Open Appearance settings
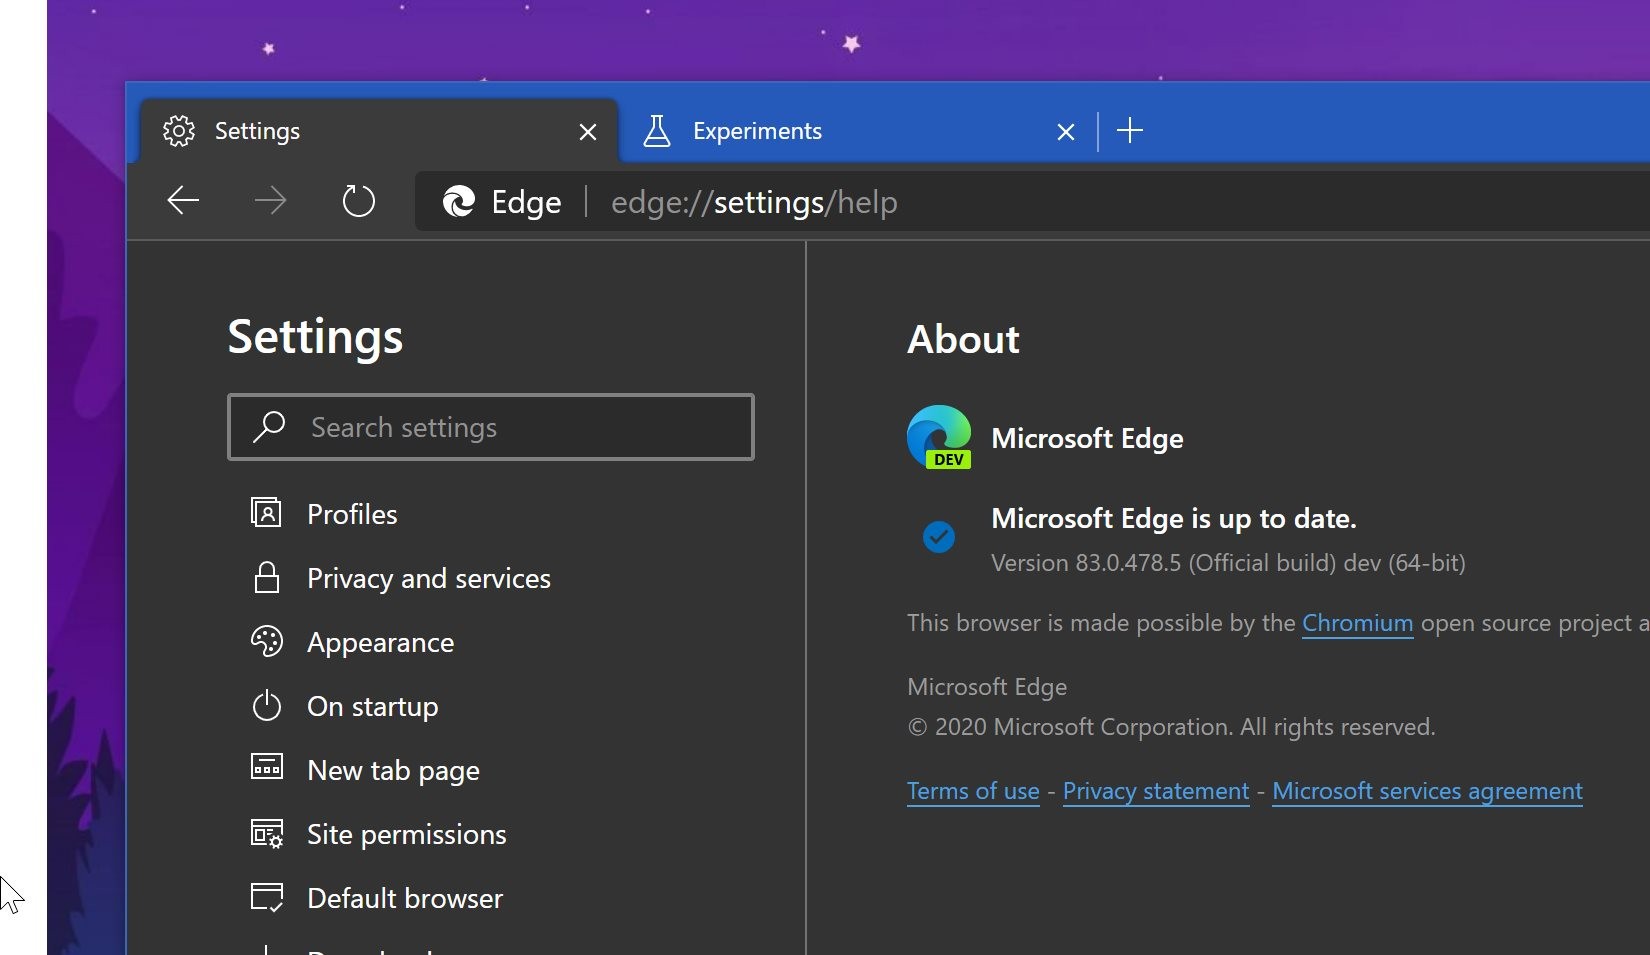 (380, 642)
